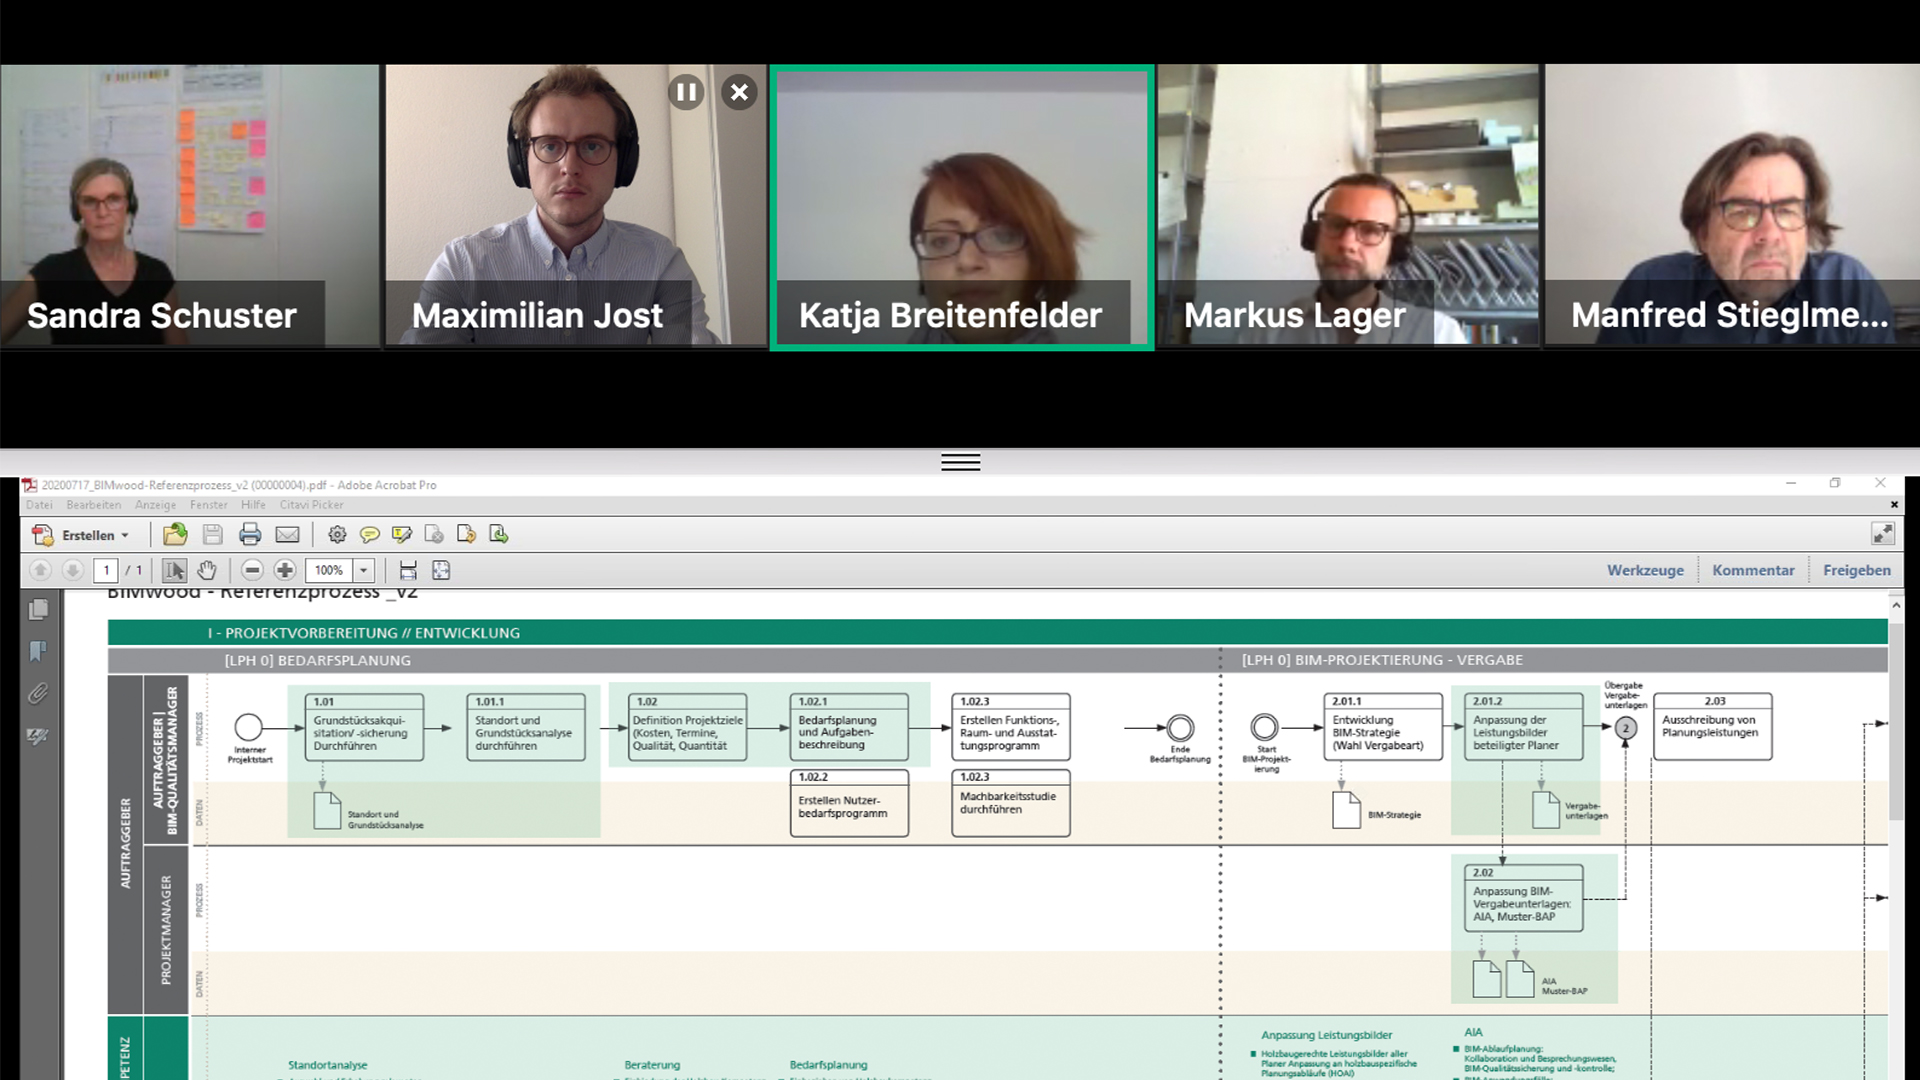1920x1080 pixels.
Task: Open the zoom level dropdown arrow
Action: click(x=364, y=570)
